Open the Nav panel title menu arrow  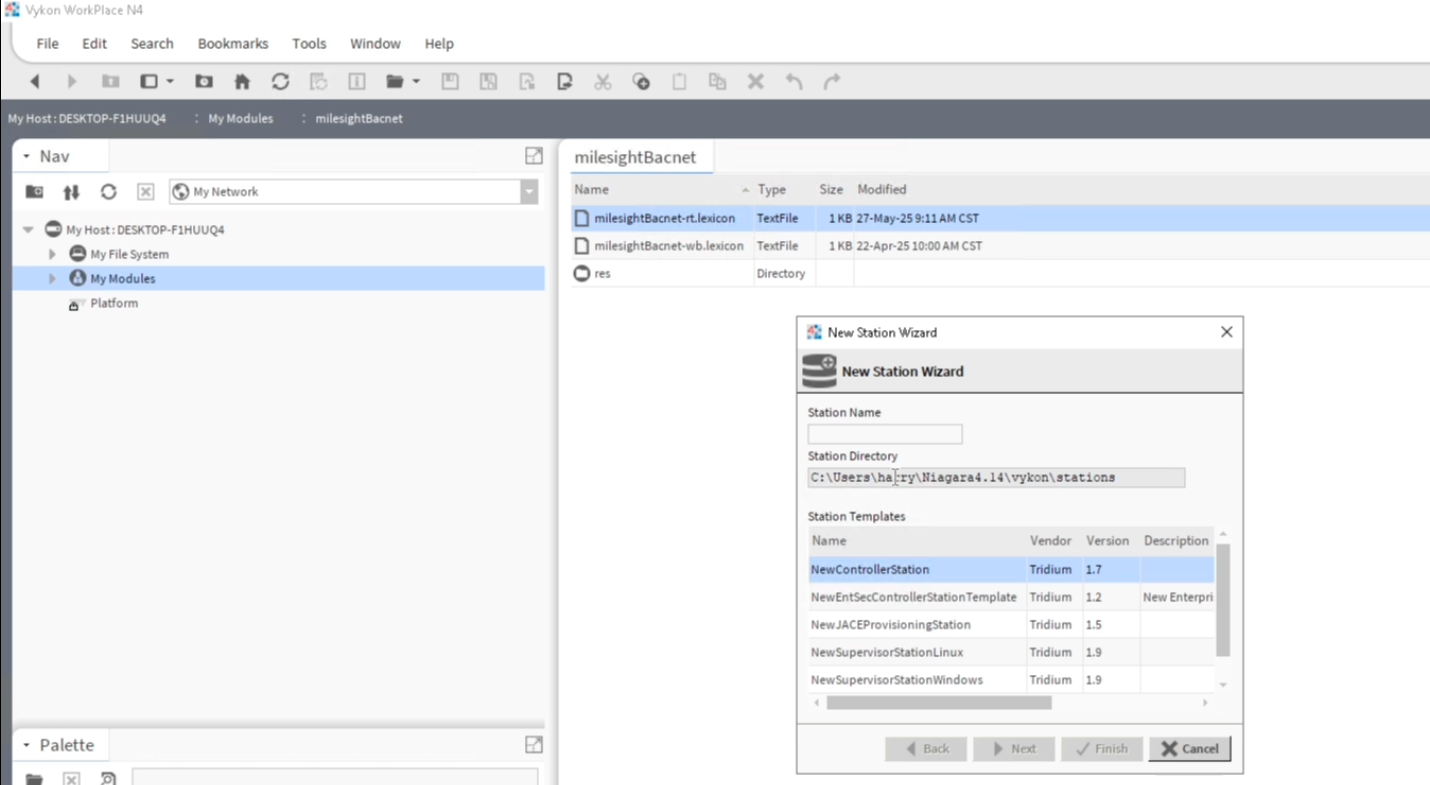point(27,157)
